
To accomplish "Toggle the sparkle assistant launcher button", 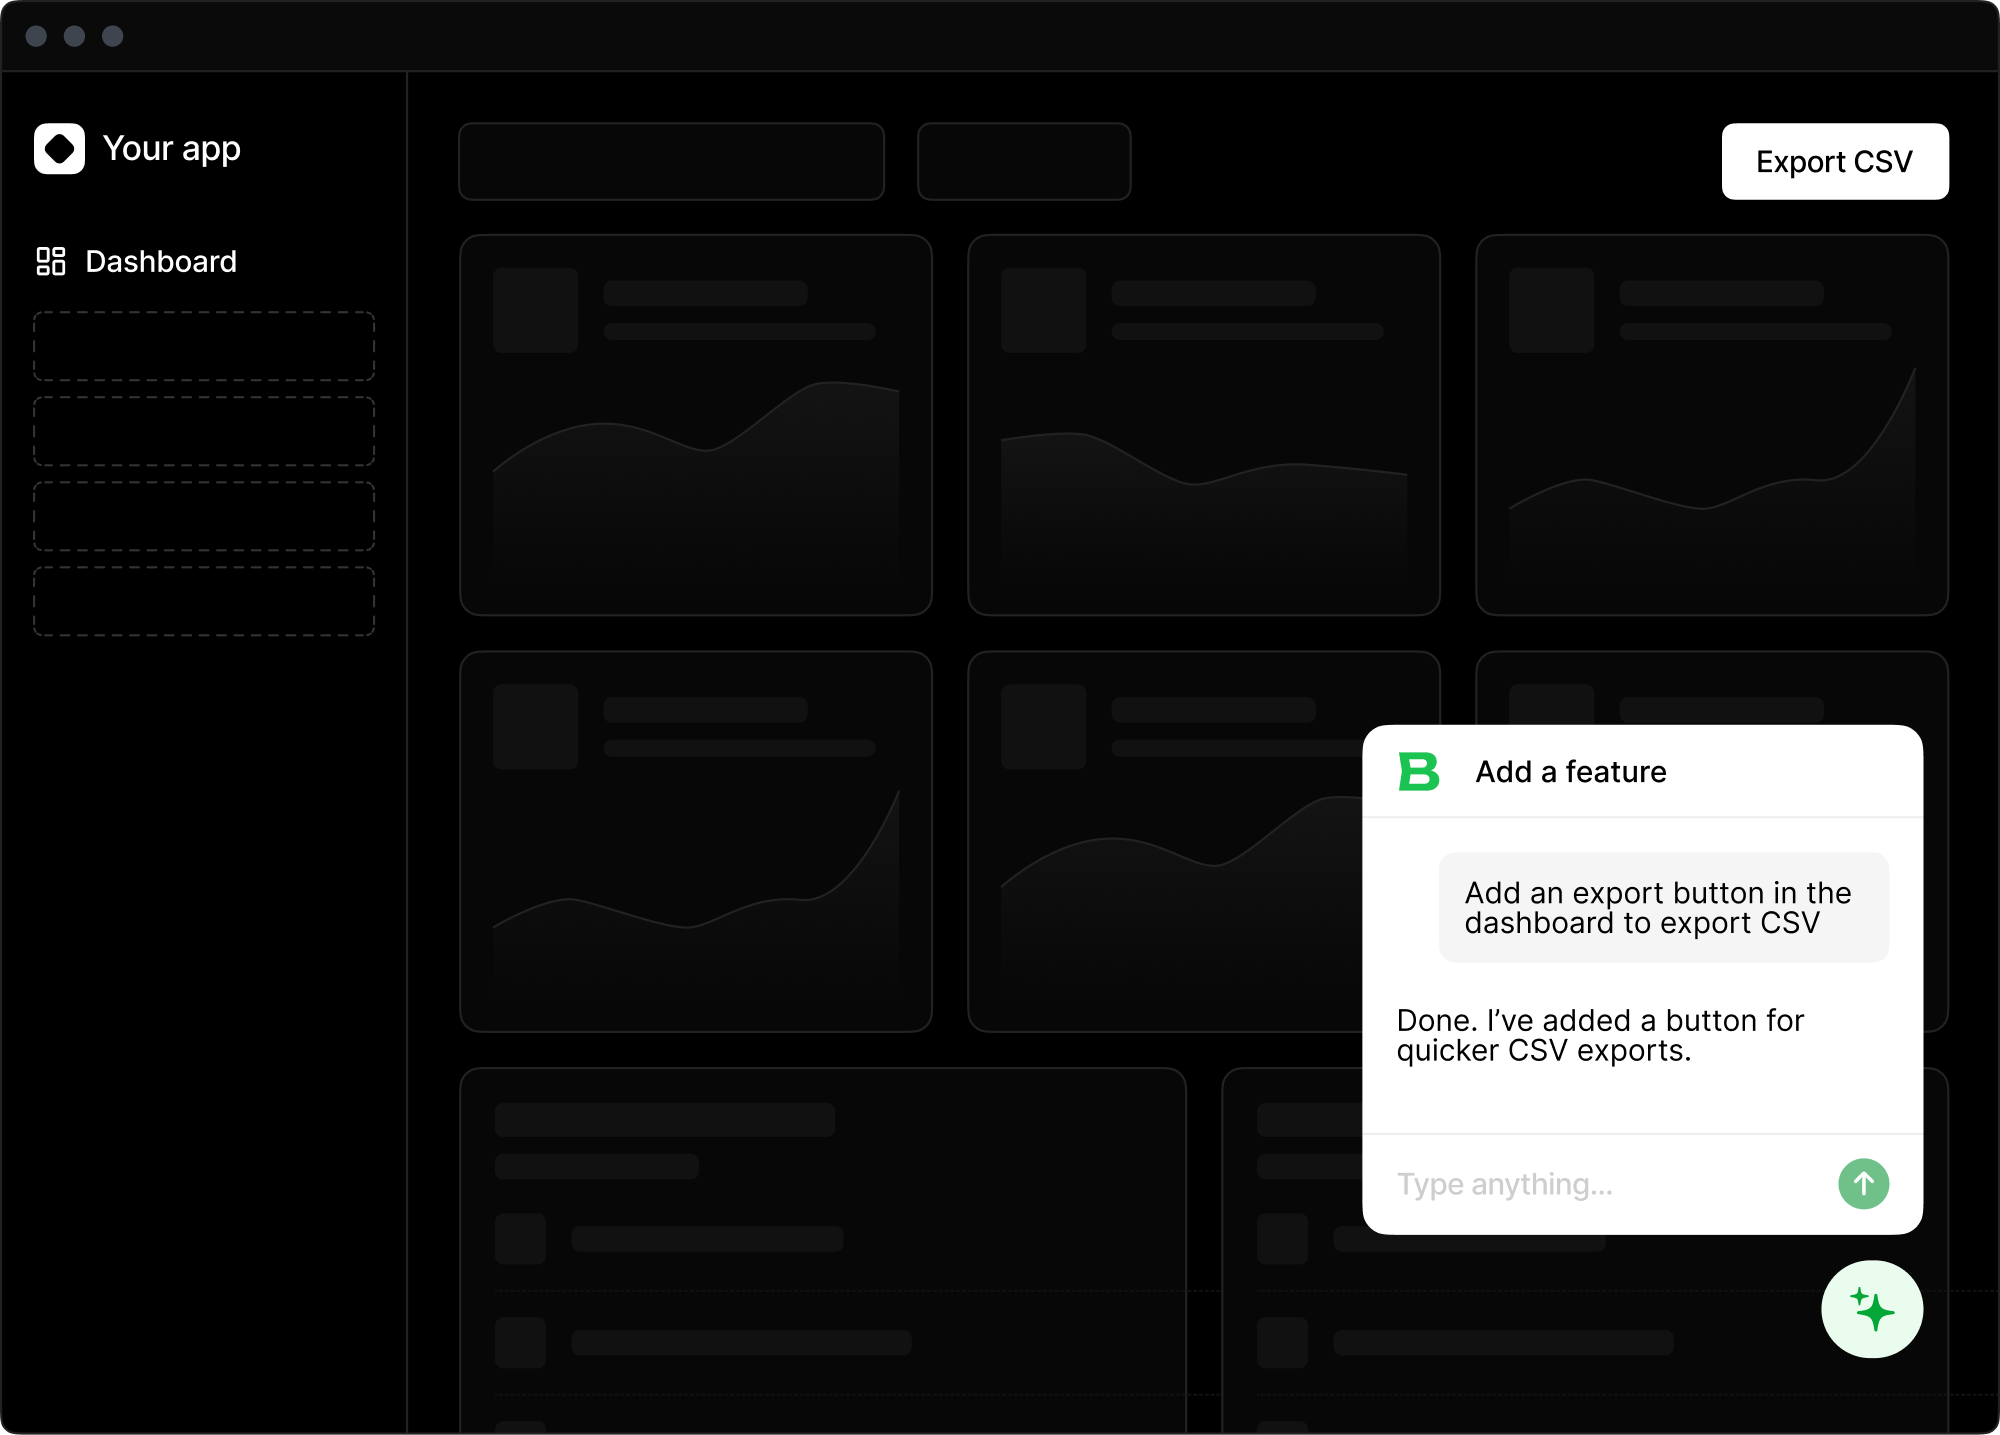I will 1872,1309.
